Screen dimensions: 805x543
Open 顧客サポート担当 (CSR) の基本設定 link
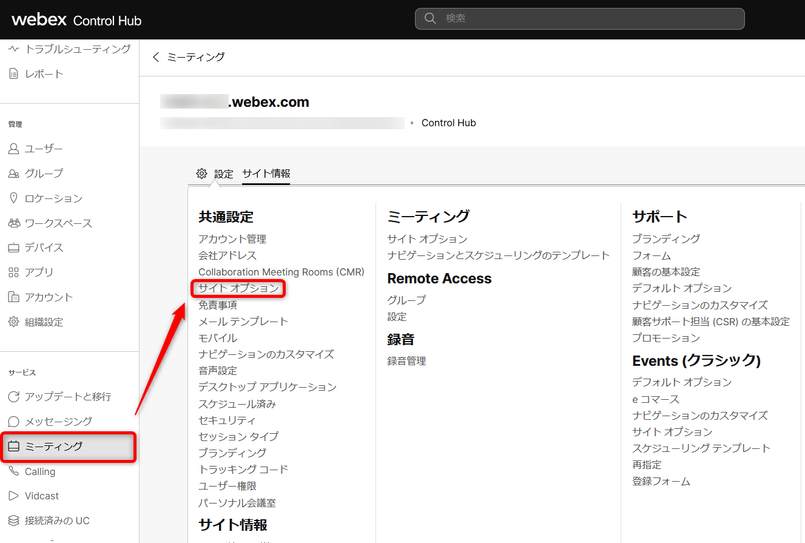click(x=711, y=321)
